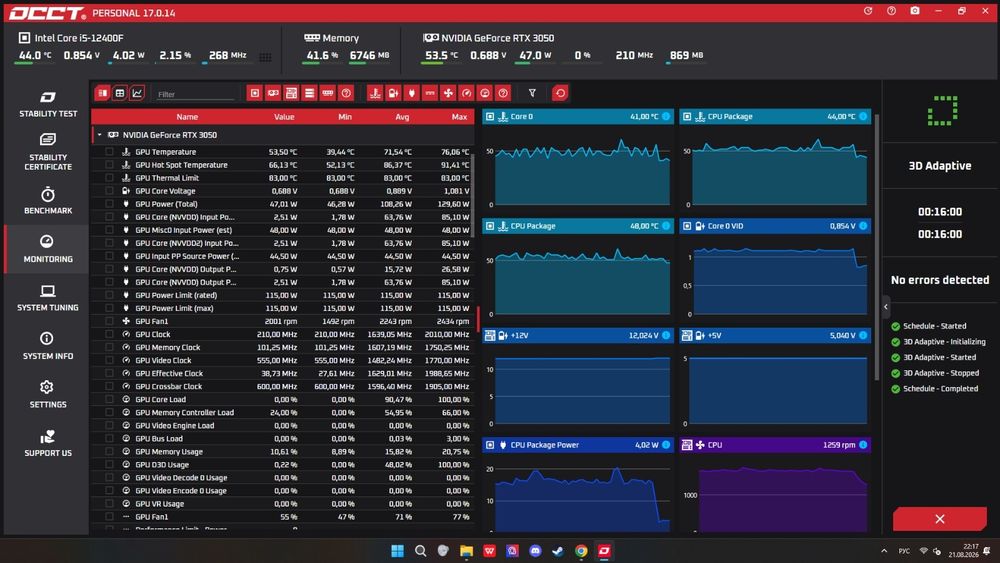Switch to split table and graph view
The image size is (1000, 563).
(x=103, y=93)
